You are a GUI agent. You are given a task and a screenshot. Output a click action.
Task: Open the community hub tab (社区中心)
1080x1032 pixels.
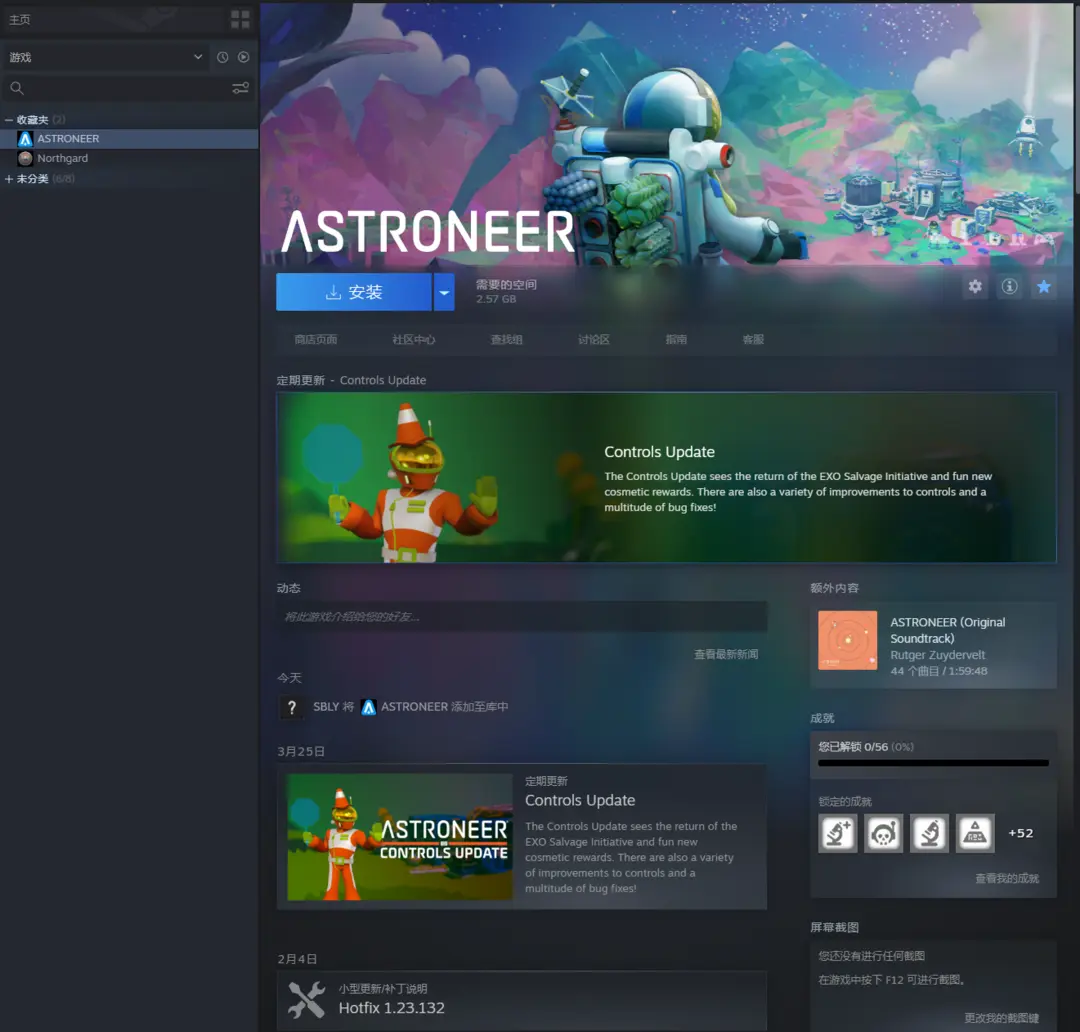pyautogui.click(x=414, y=340)
